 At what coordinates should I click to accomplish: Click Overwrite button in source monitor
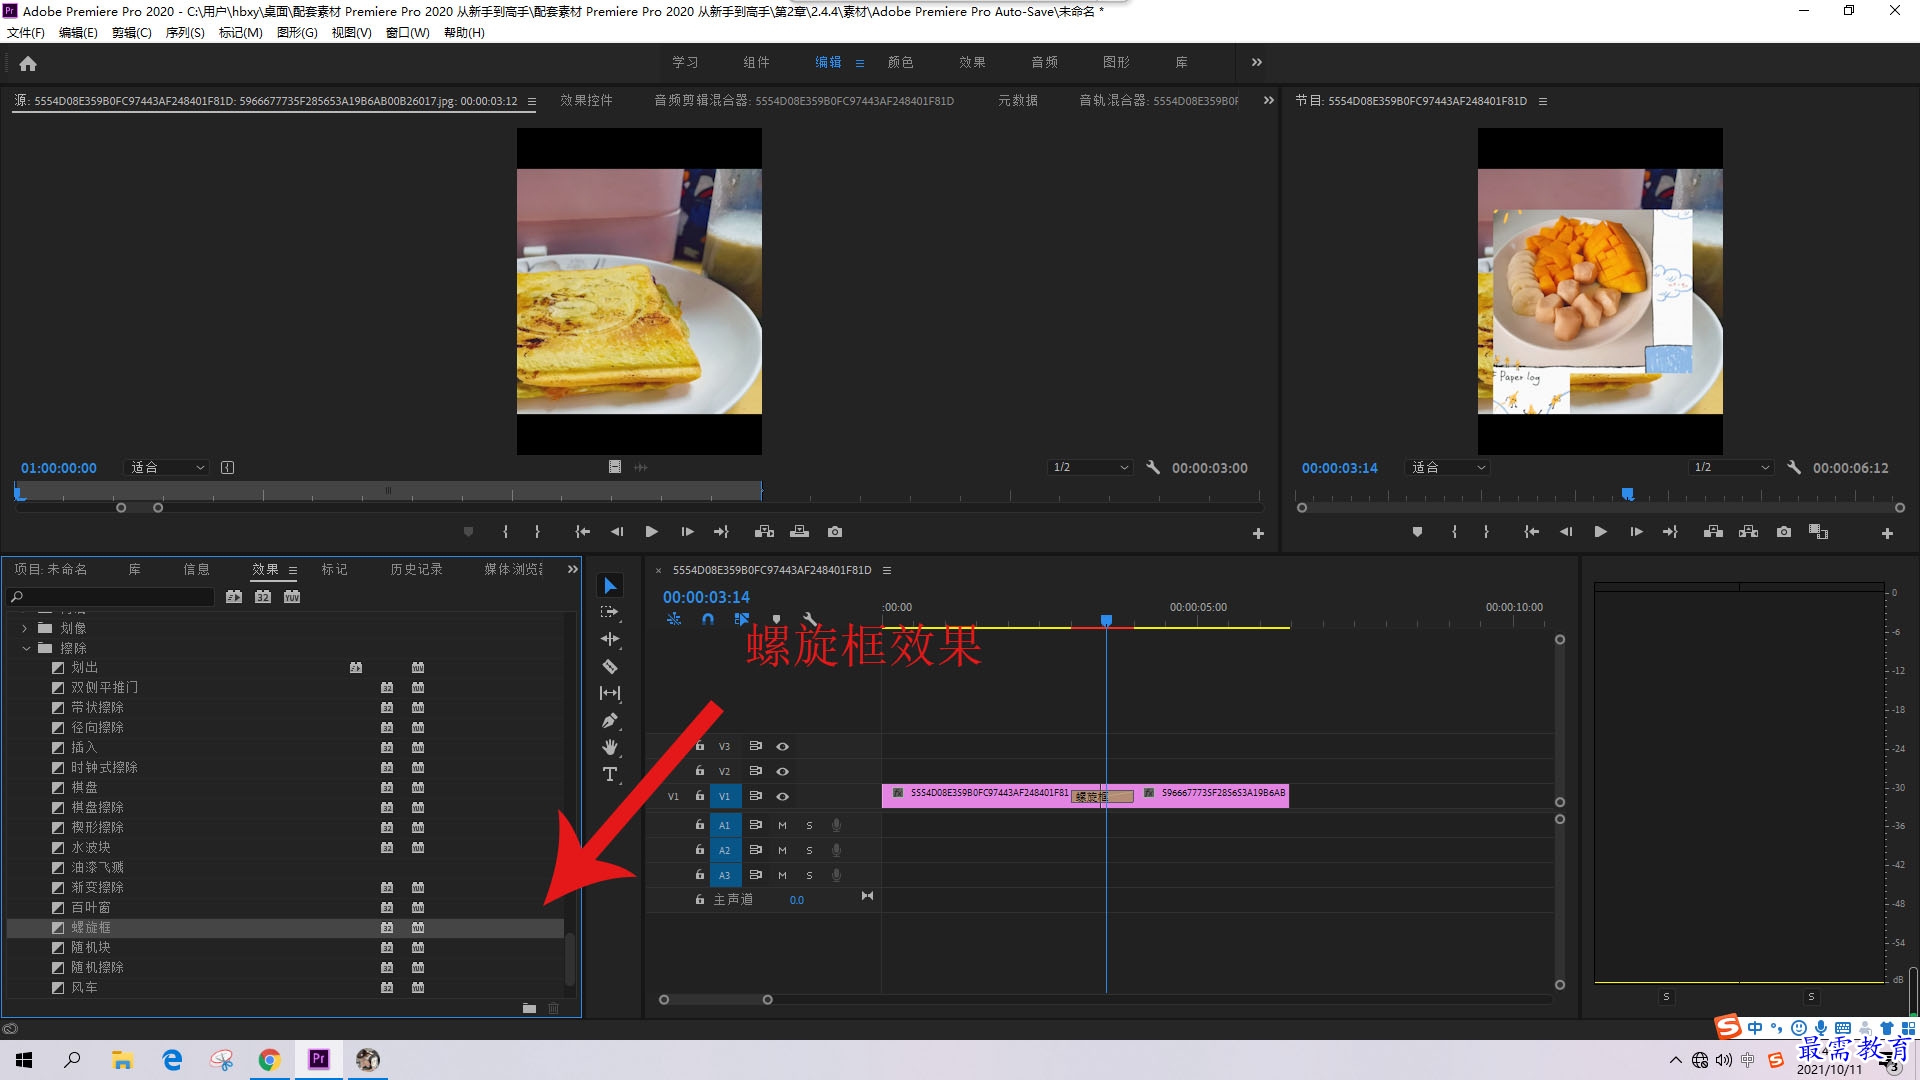799,532
